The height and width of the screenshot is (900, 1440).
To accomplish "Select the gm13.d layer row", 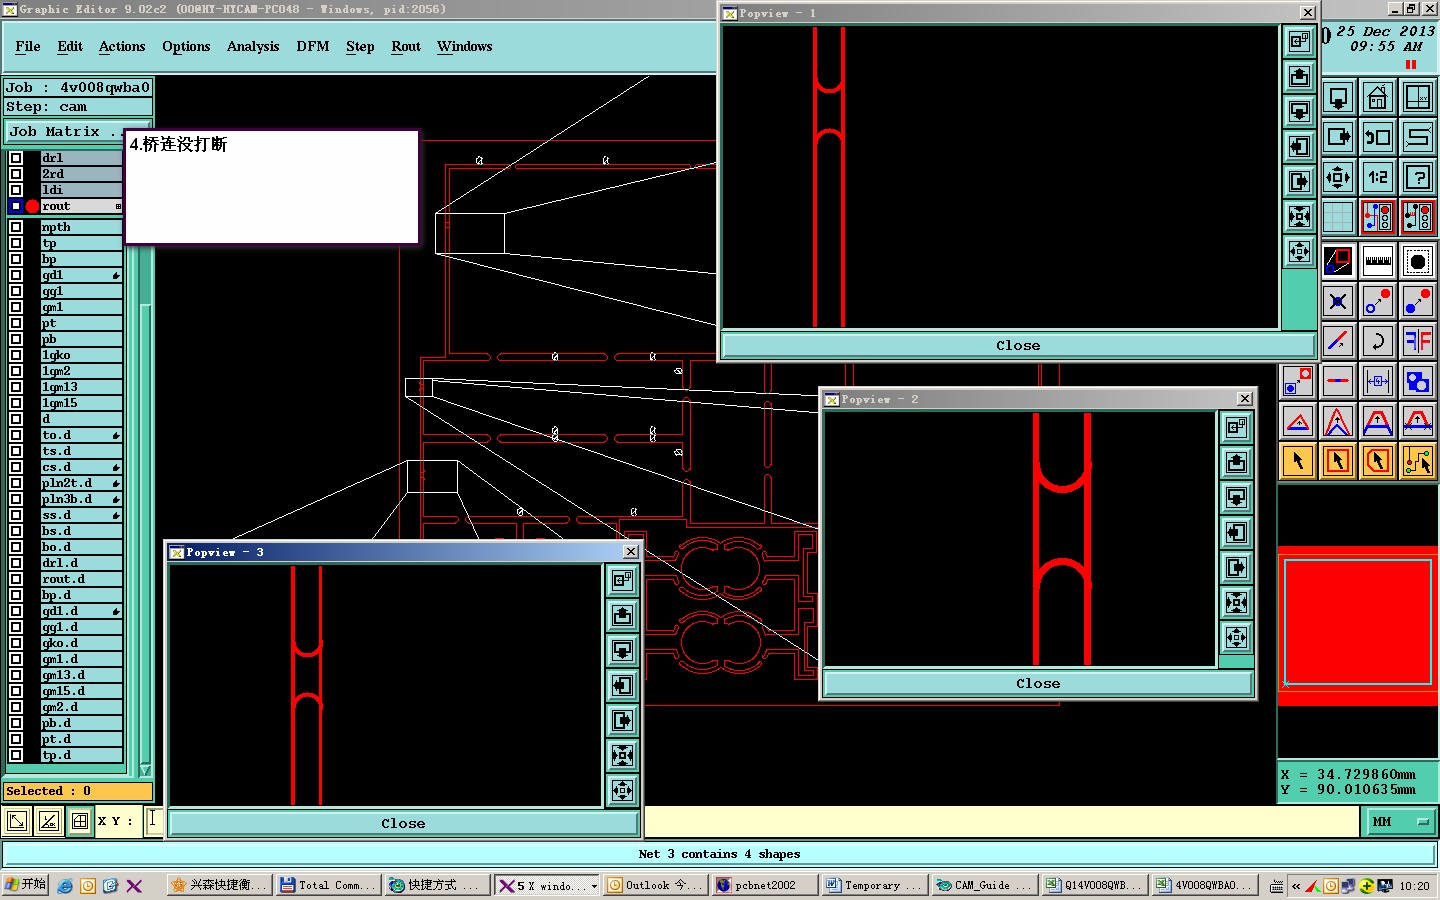I will coord(81,675).
